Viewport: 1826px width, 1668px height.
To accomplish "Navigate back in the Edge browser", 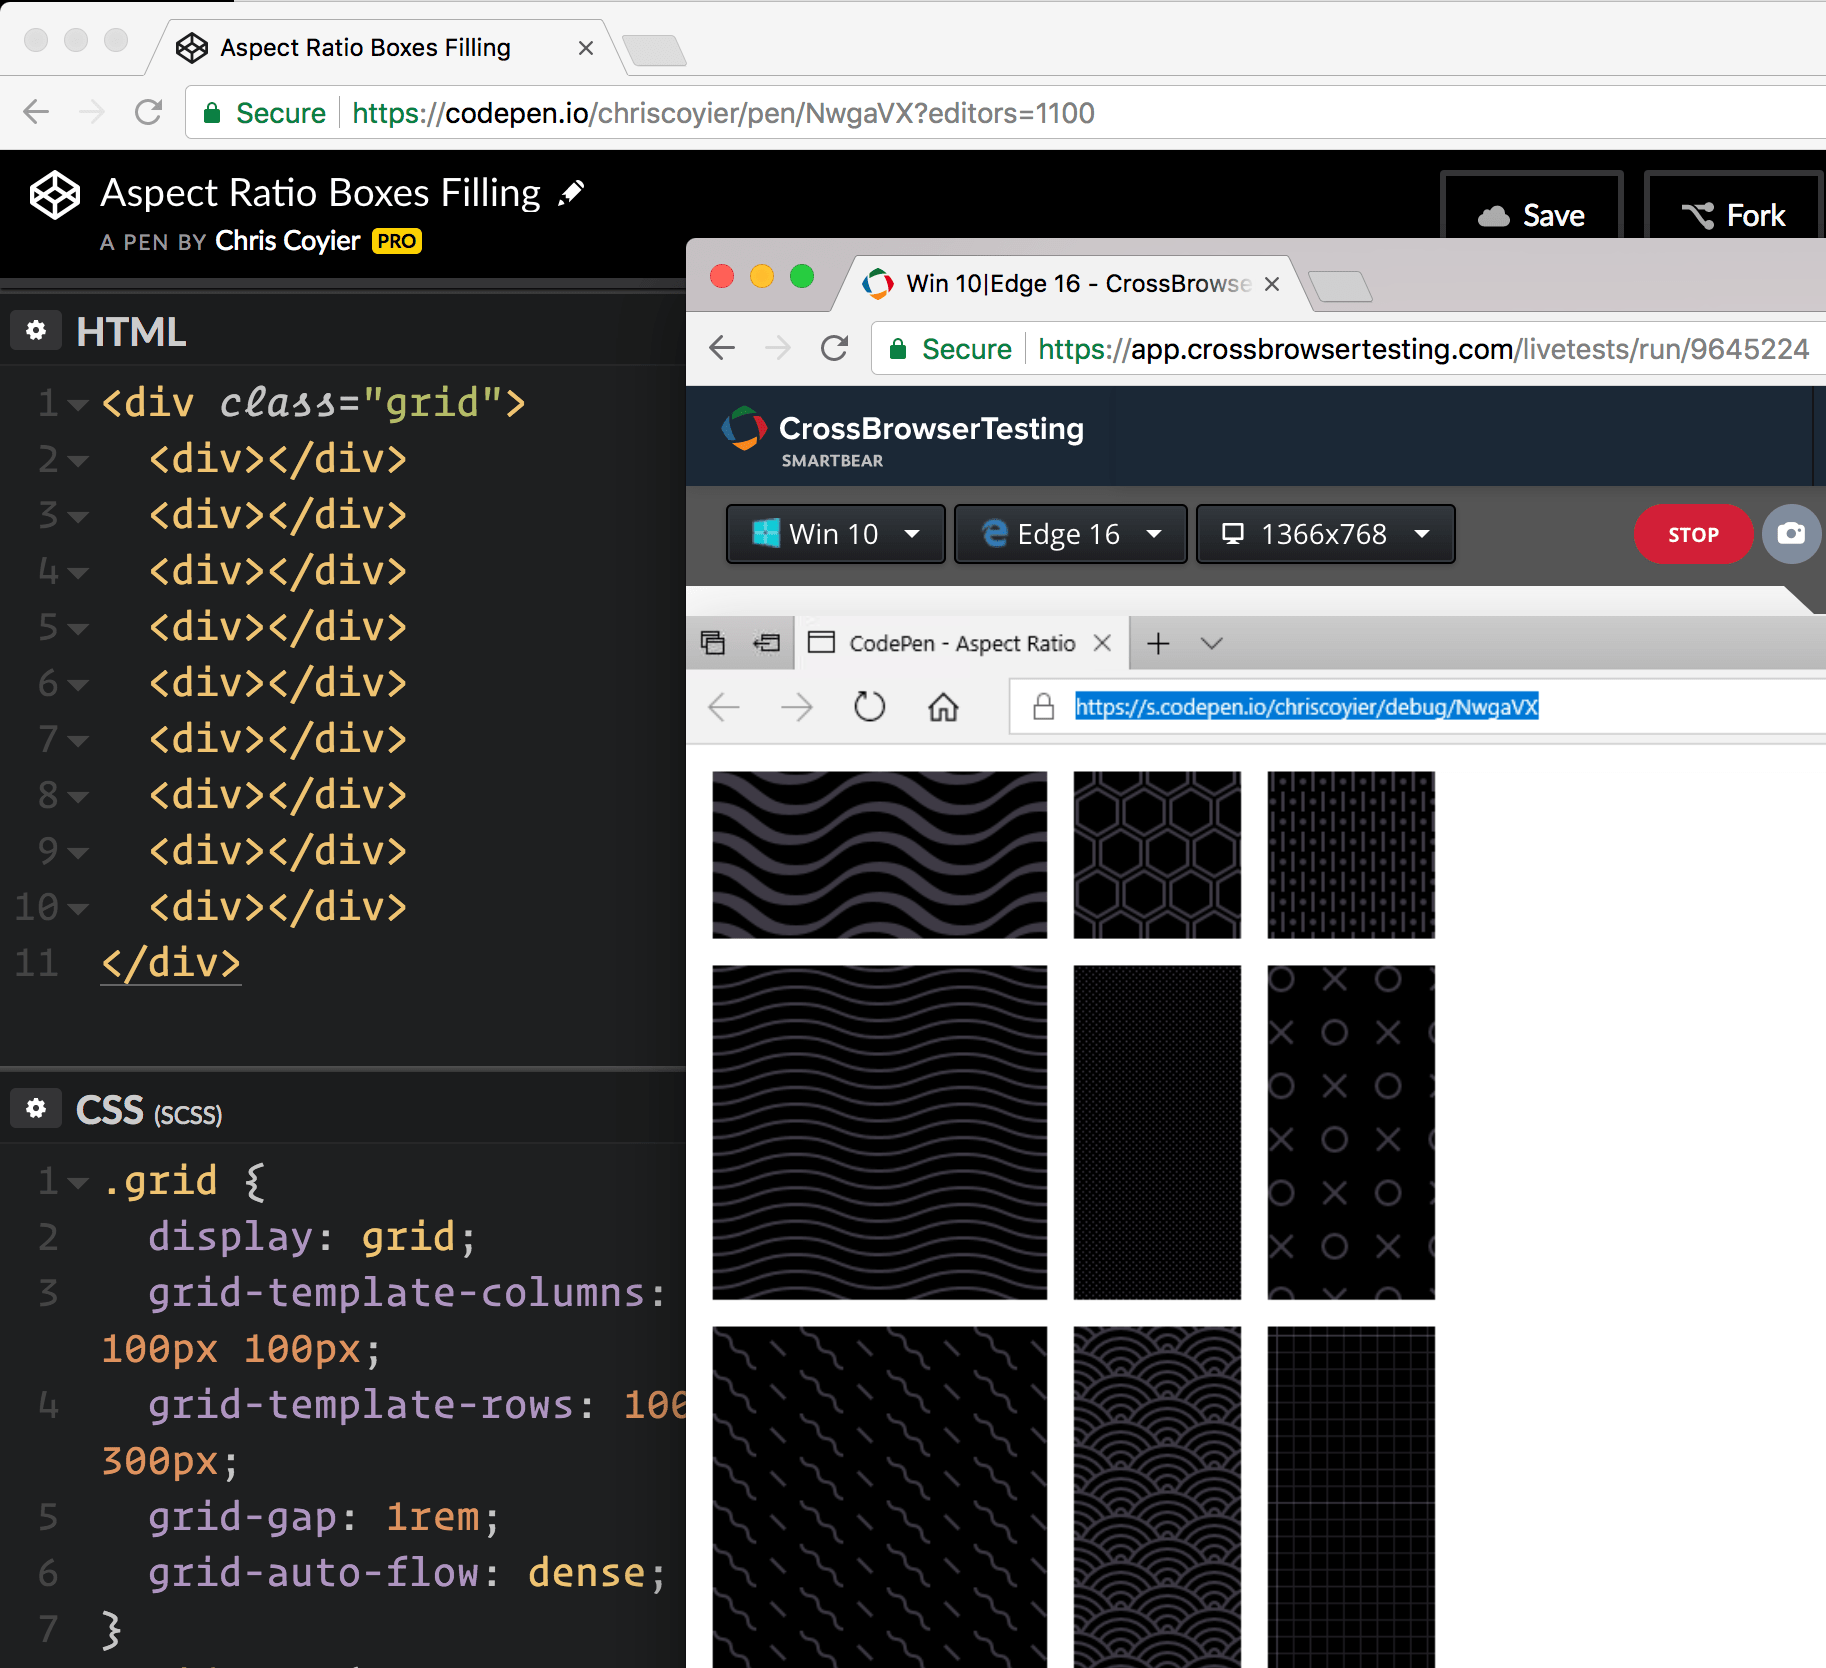I will (722, 707).
